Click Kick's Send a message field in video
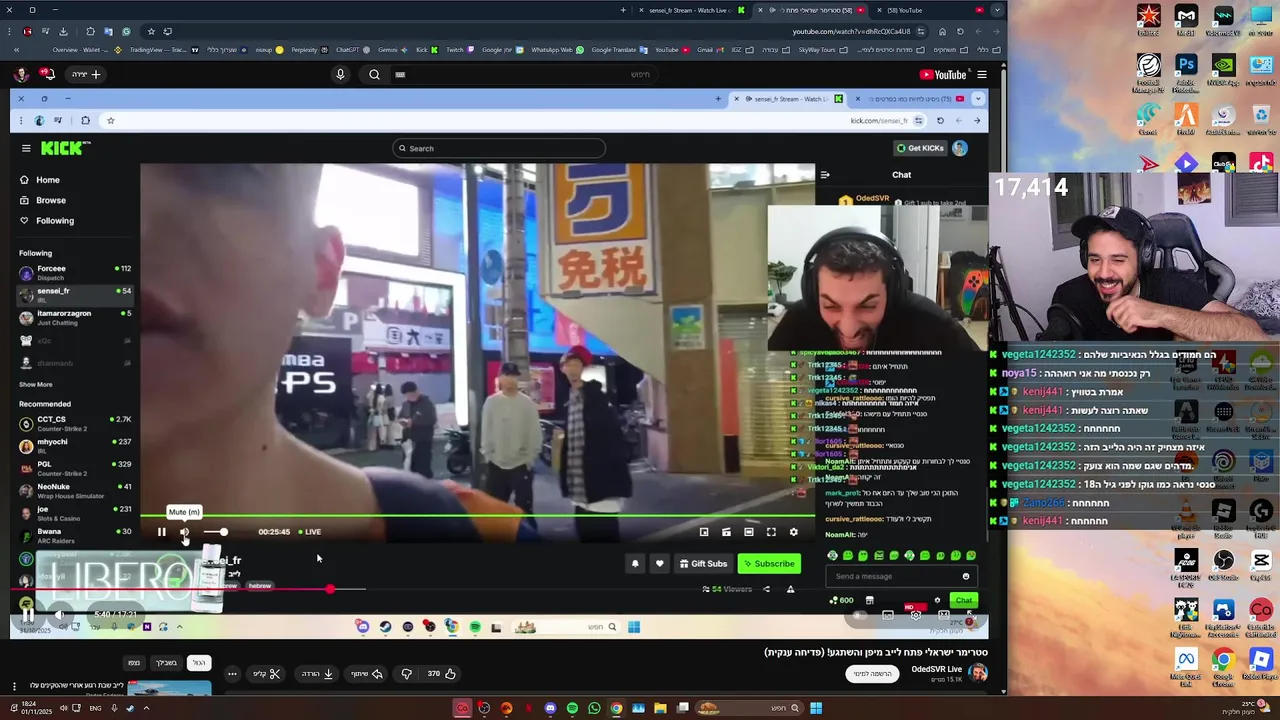 click(x=900, y=576)
